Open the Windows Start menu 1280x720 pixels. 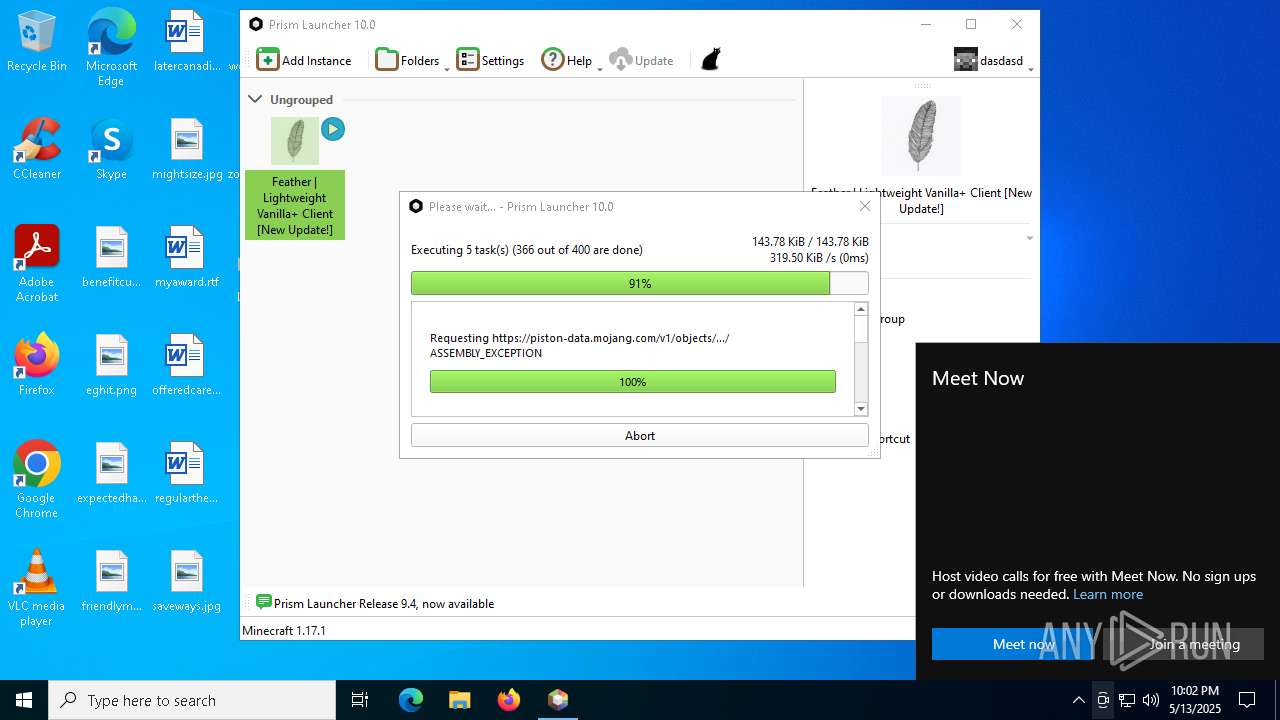24,700
